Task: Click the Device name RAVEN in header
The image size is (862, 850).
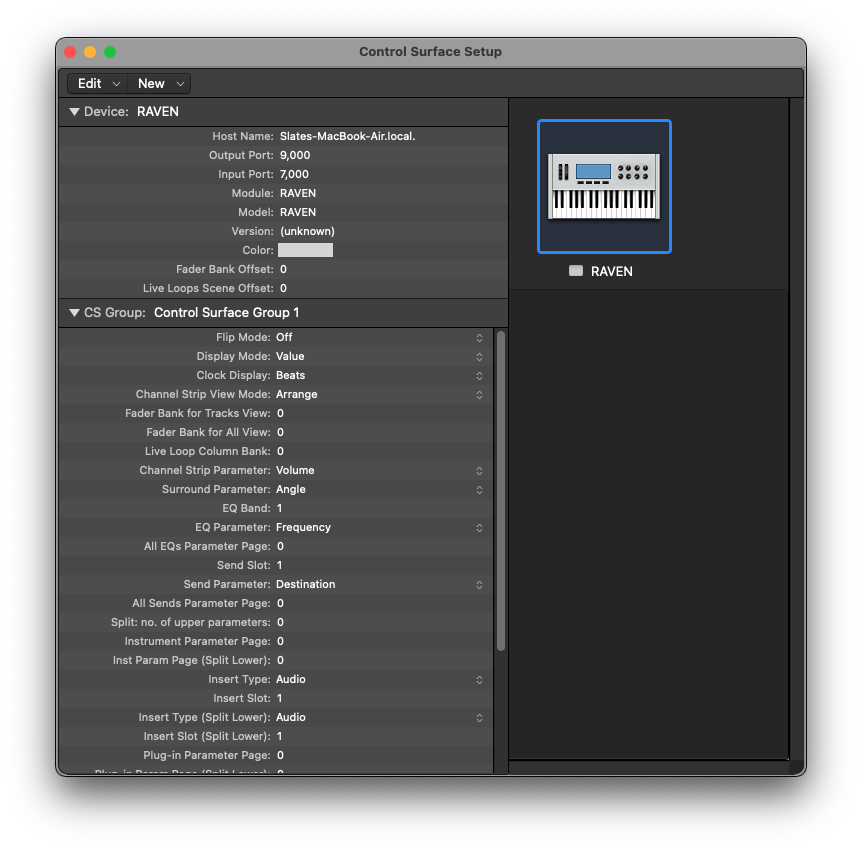Action: click(x=158, y=112)
